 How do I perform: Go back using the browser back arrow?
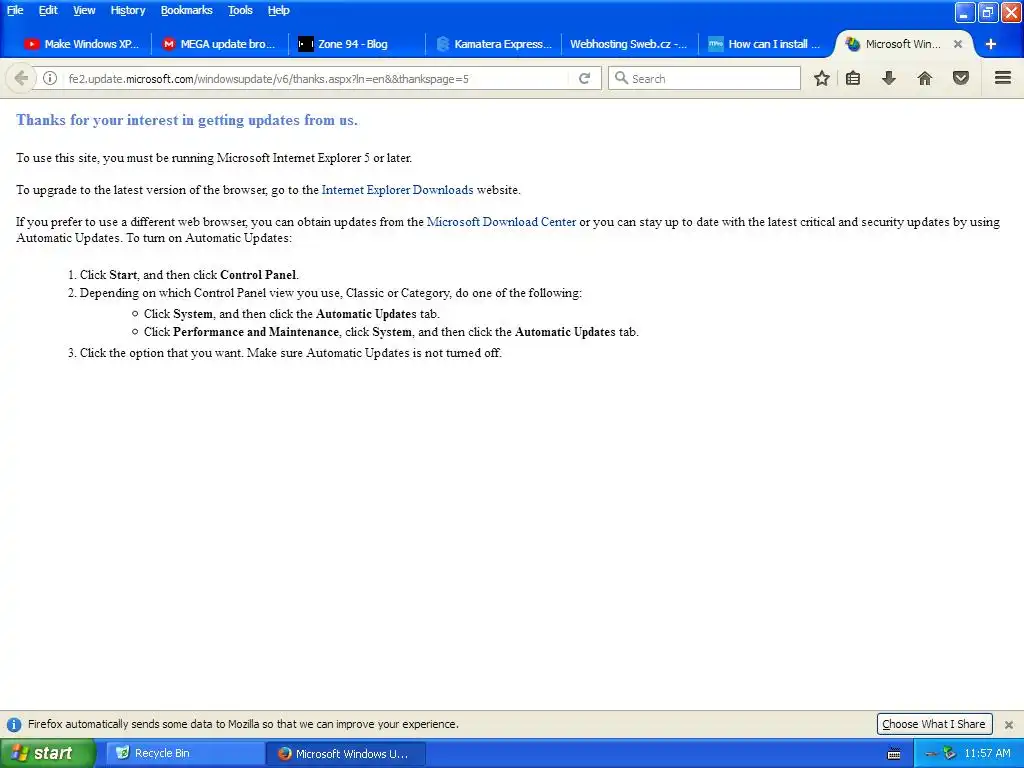[20, 78]
